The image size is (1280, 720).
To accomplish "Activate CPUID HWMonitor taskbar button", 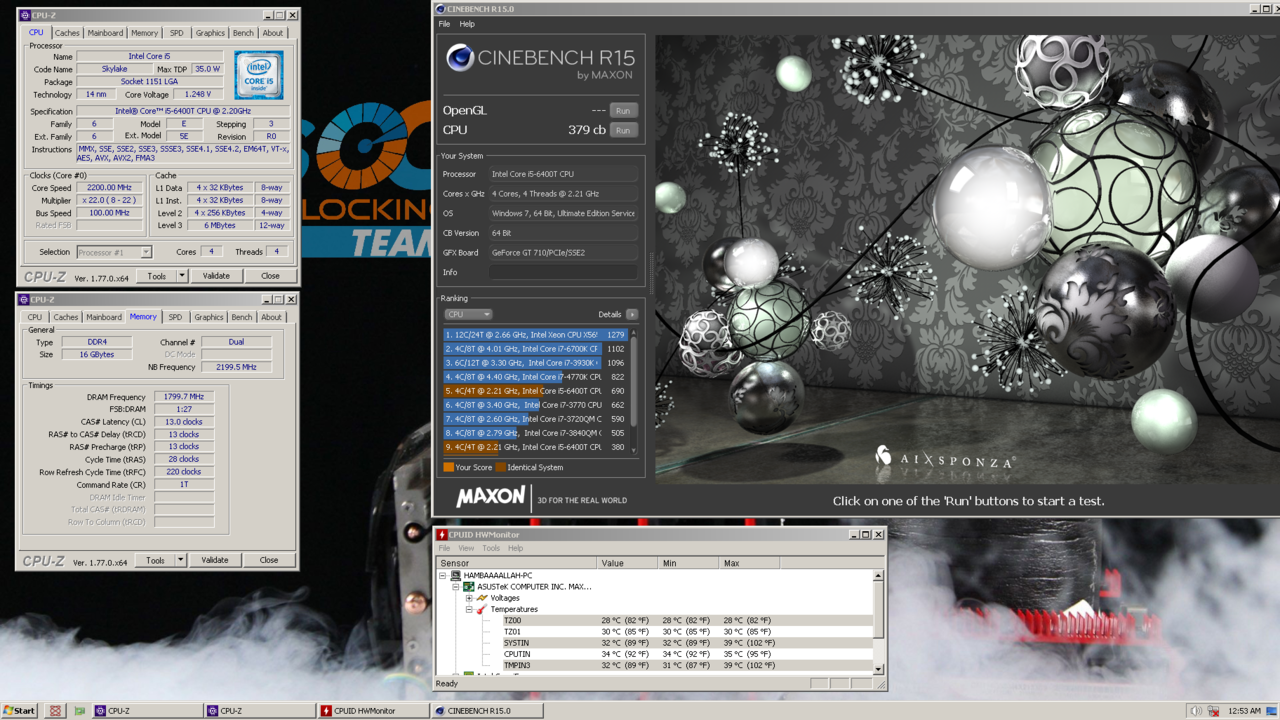I will (372, 711).
